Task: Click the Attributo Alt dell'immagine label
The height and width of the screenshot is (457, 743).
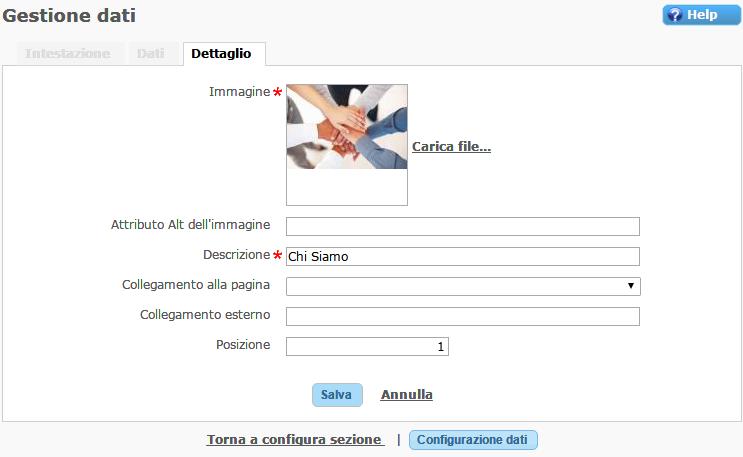Action: pyautogui.click(x=190, y=226)
